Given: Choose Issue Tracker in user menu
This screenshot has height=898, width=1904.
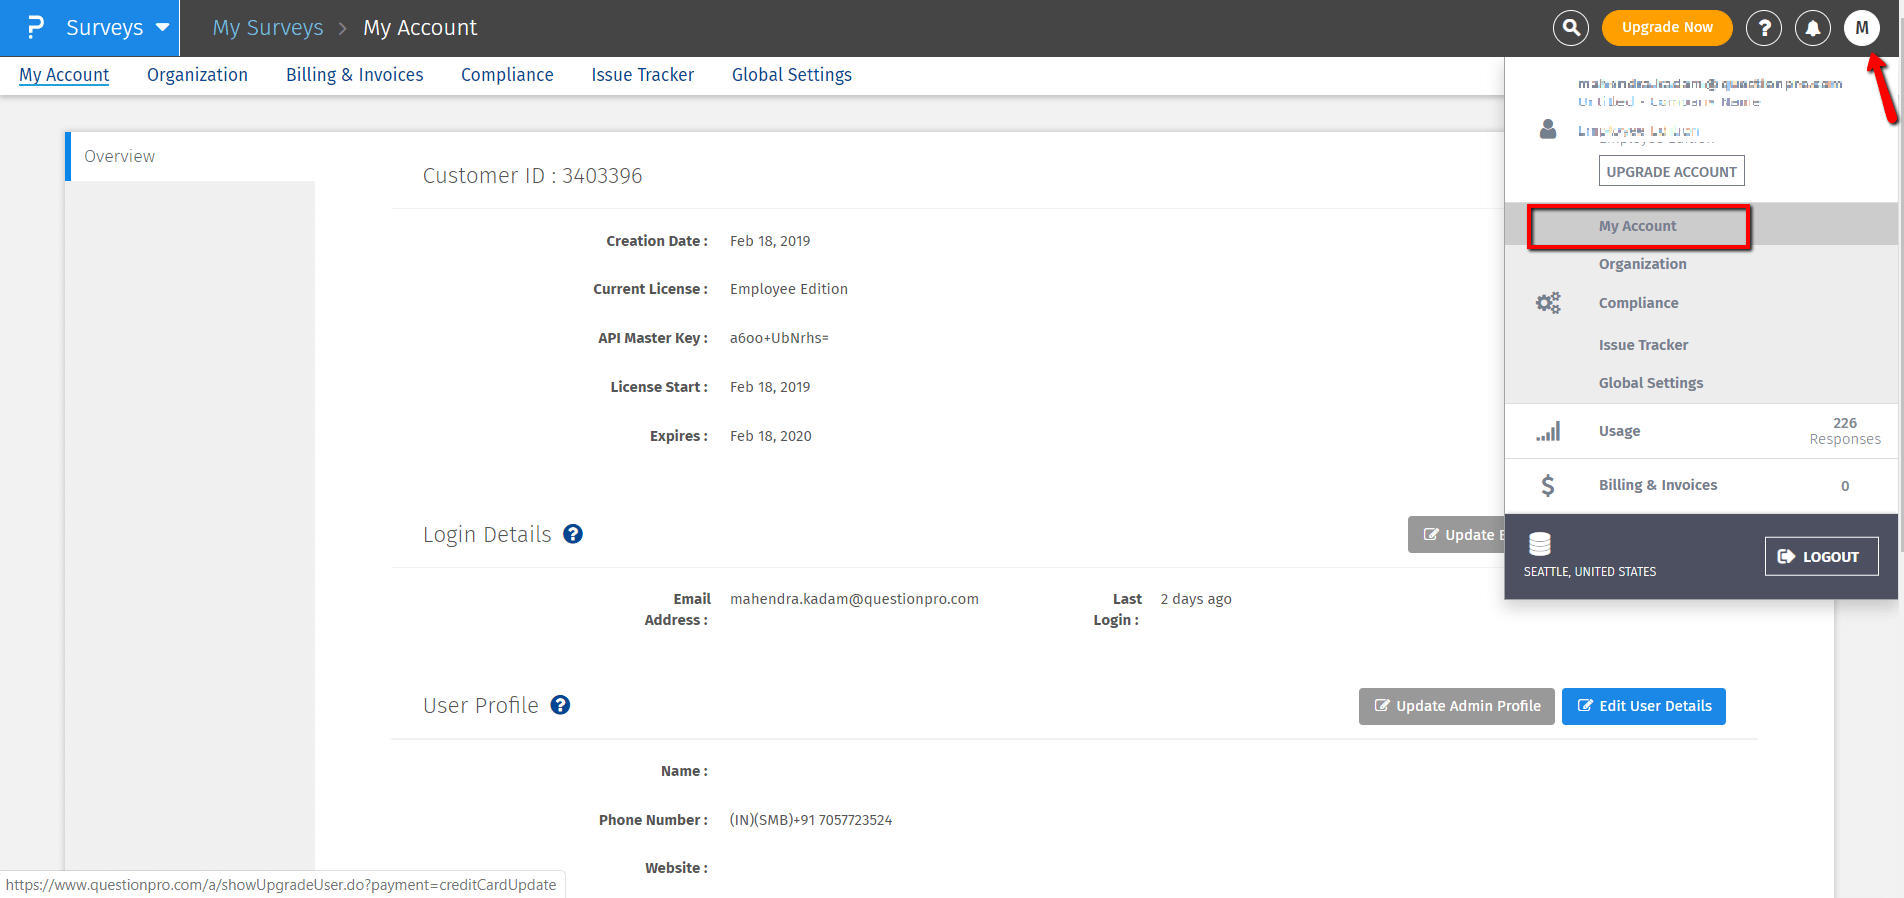Looking at the screenshot, I should (x=1644, y=345).
